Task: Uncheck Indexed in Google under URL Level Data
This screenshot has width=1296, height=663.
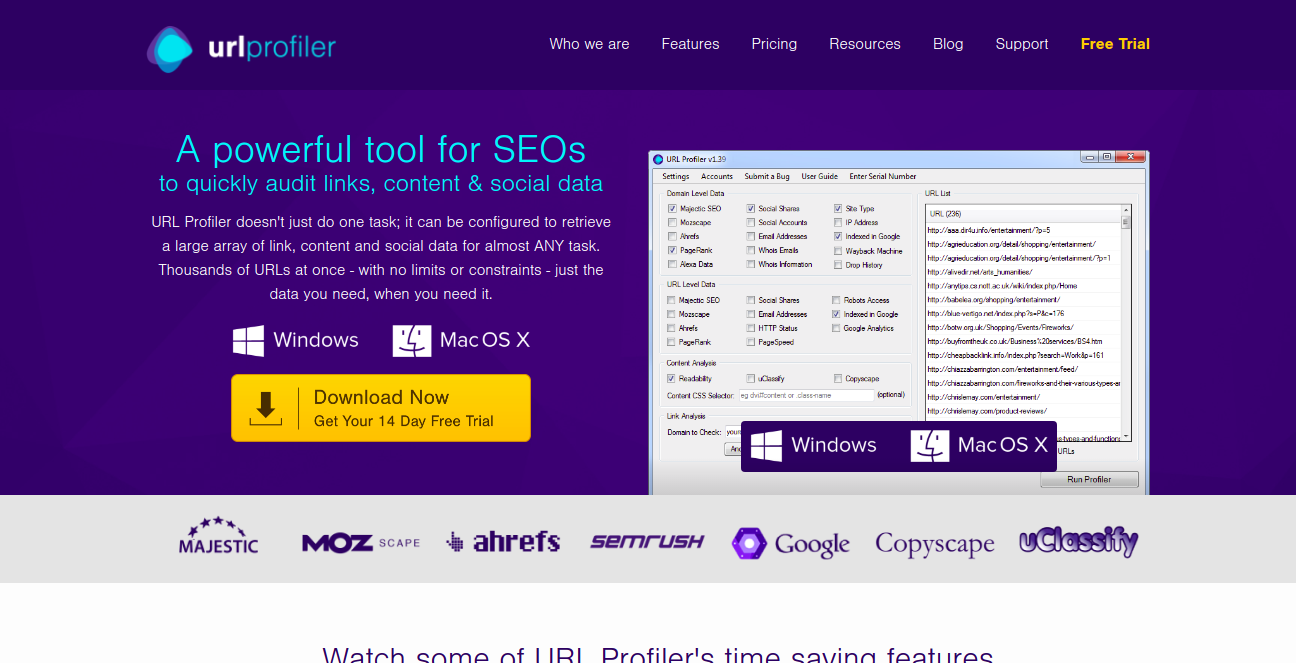Action: pos(836,314)
